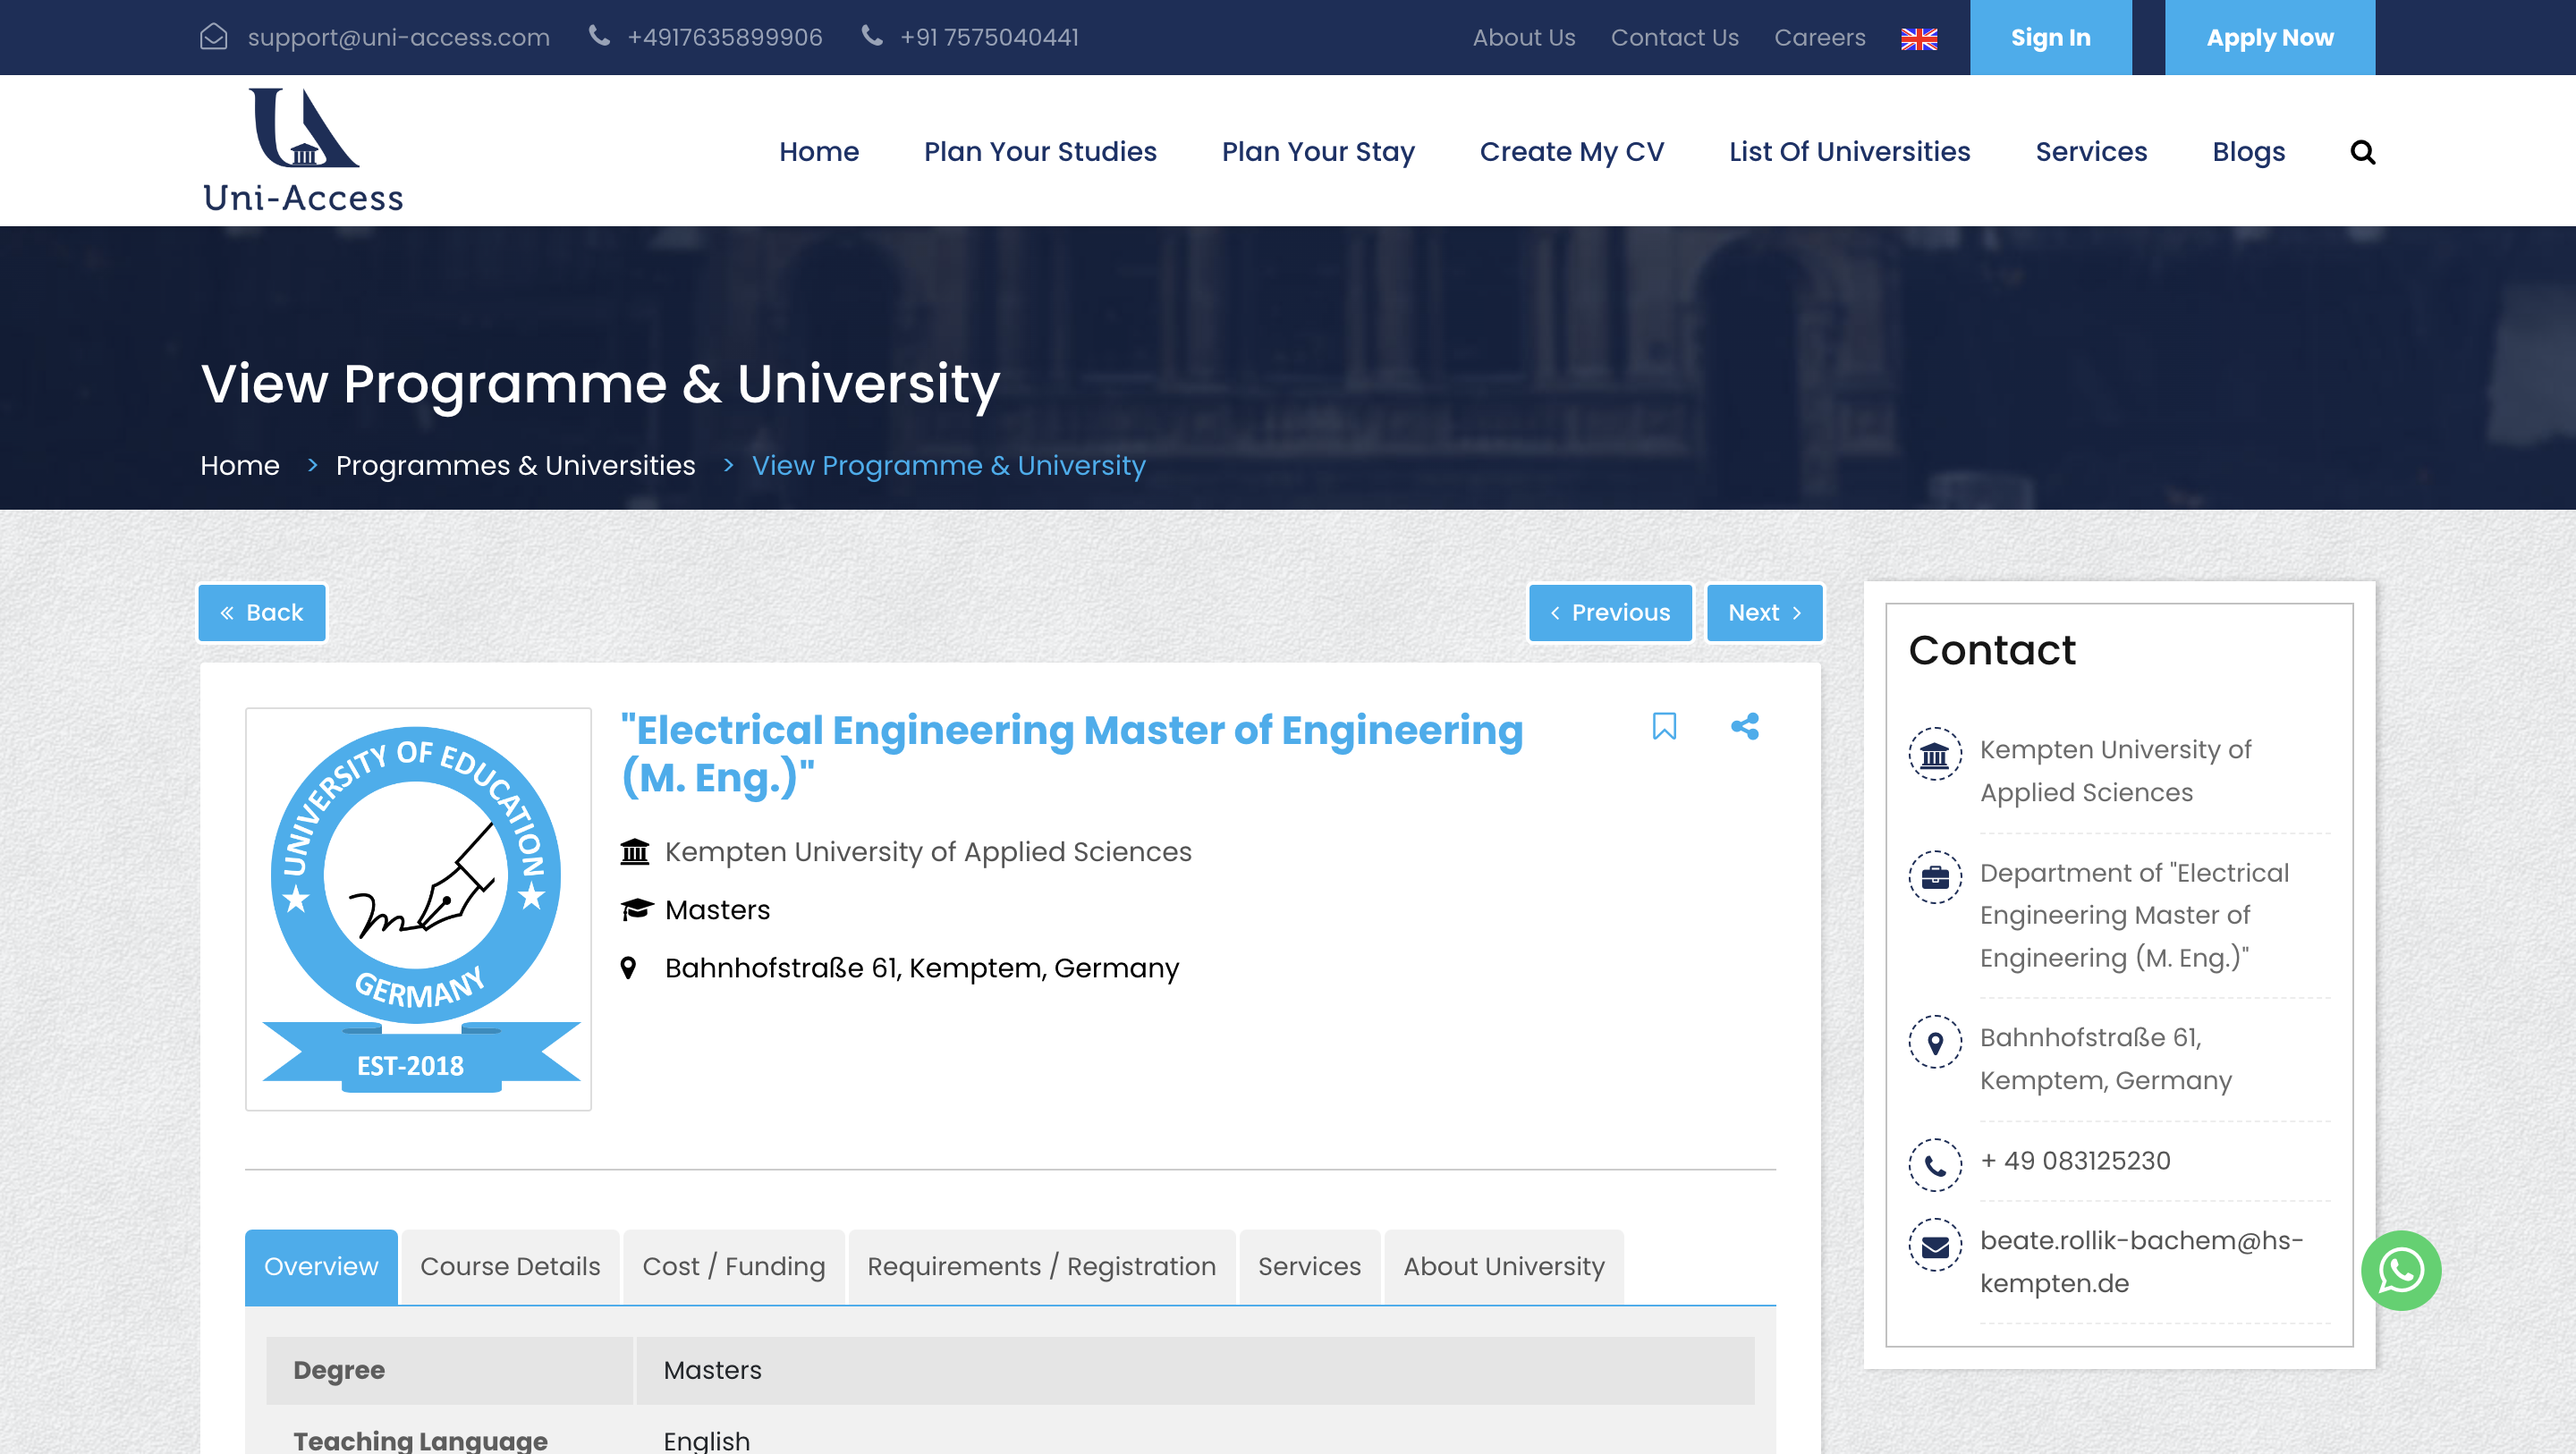Screen dimensions: 2576x1454
Task: Click the +91 7575040441 phone number
Action: click(989, 38)
